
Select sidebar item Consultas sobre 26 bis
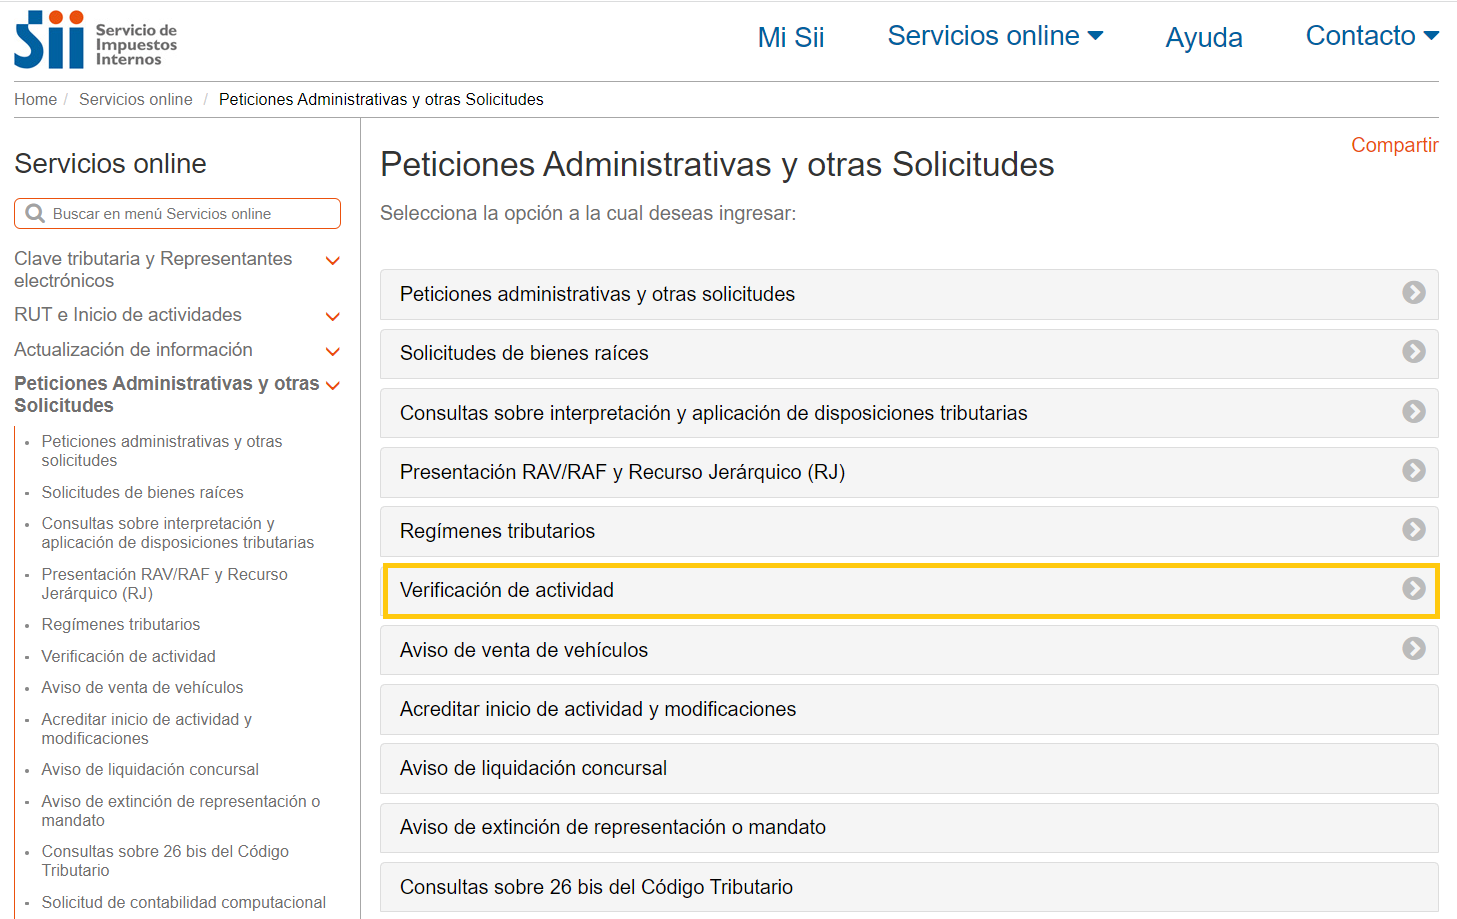click(x=165, y=861)
